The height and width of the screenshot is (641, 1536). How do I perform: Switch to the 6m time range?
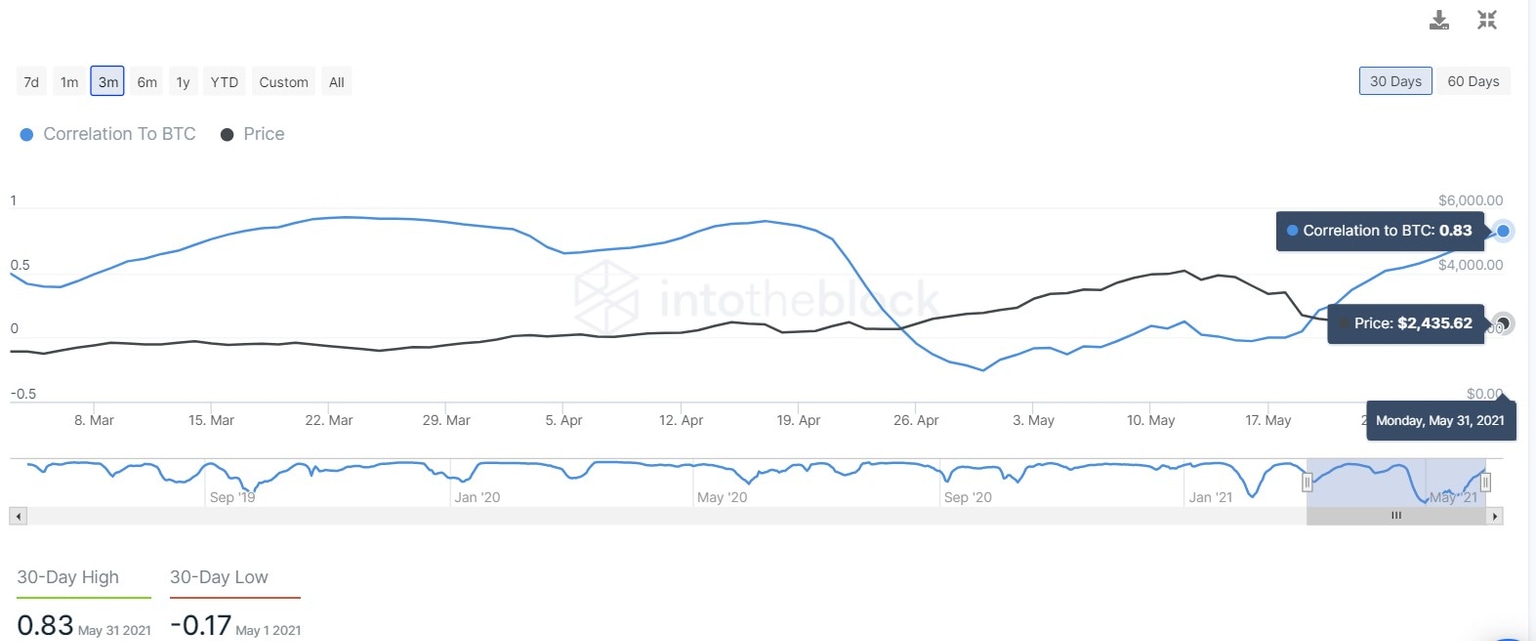coord(146,81)
